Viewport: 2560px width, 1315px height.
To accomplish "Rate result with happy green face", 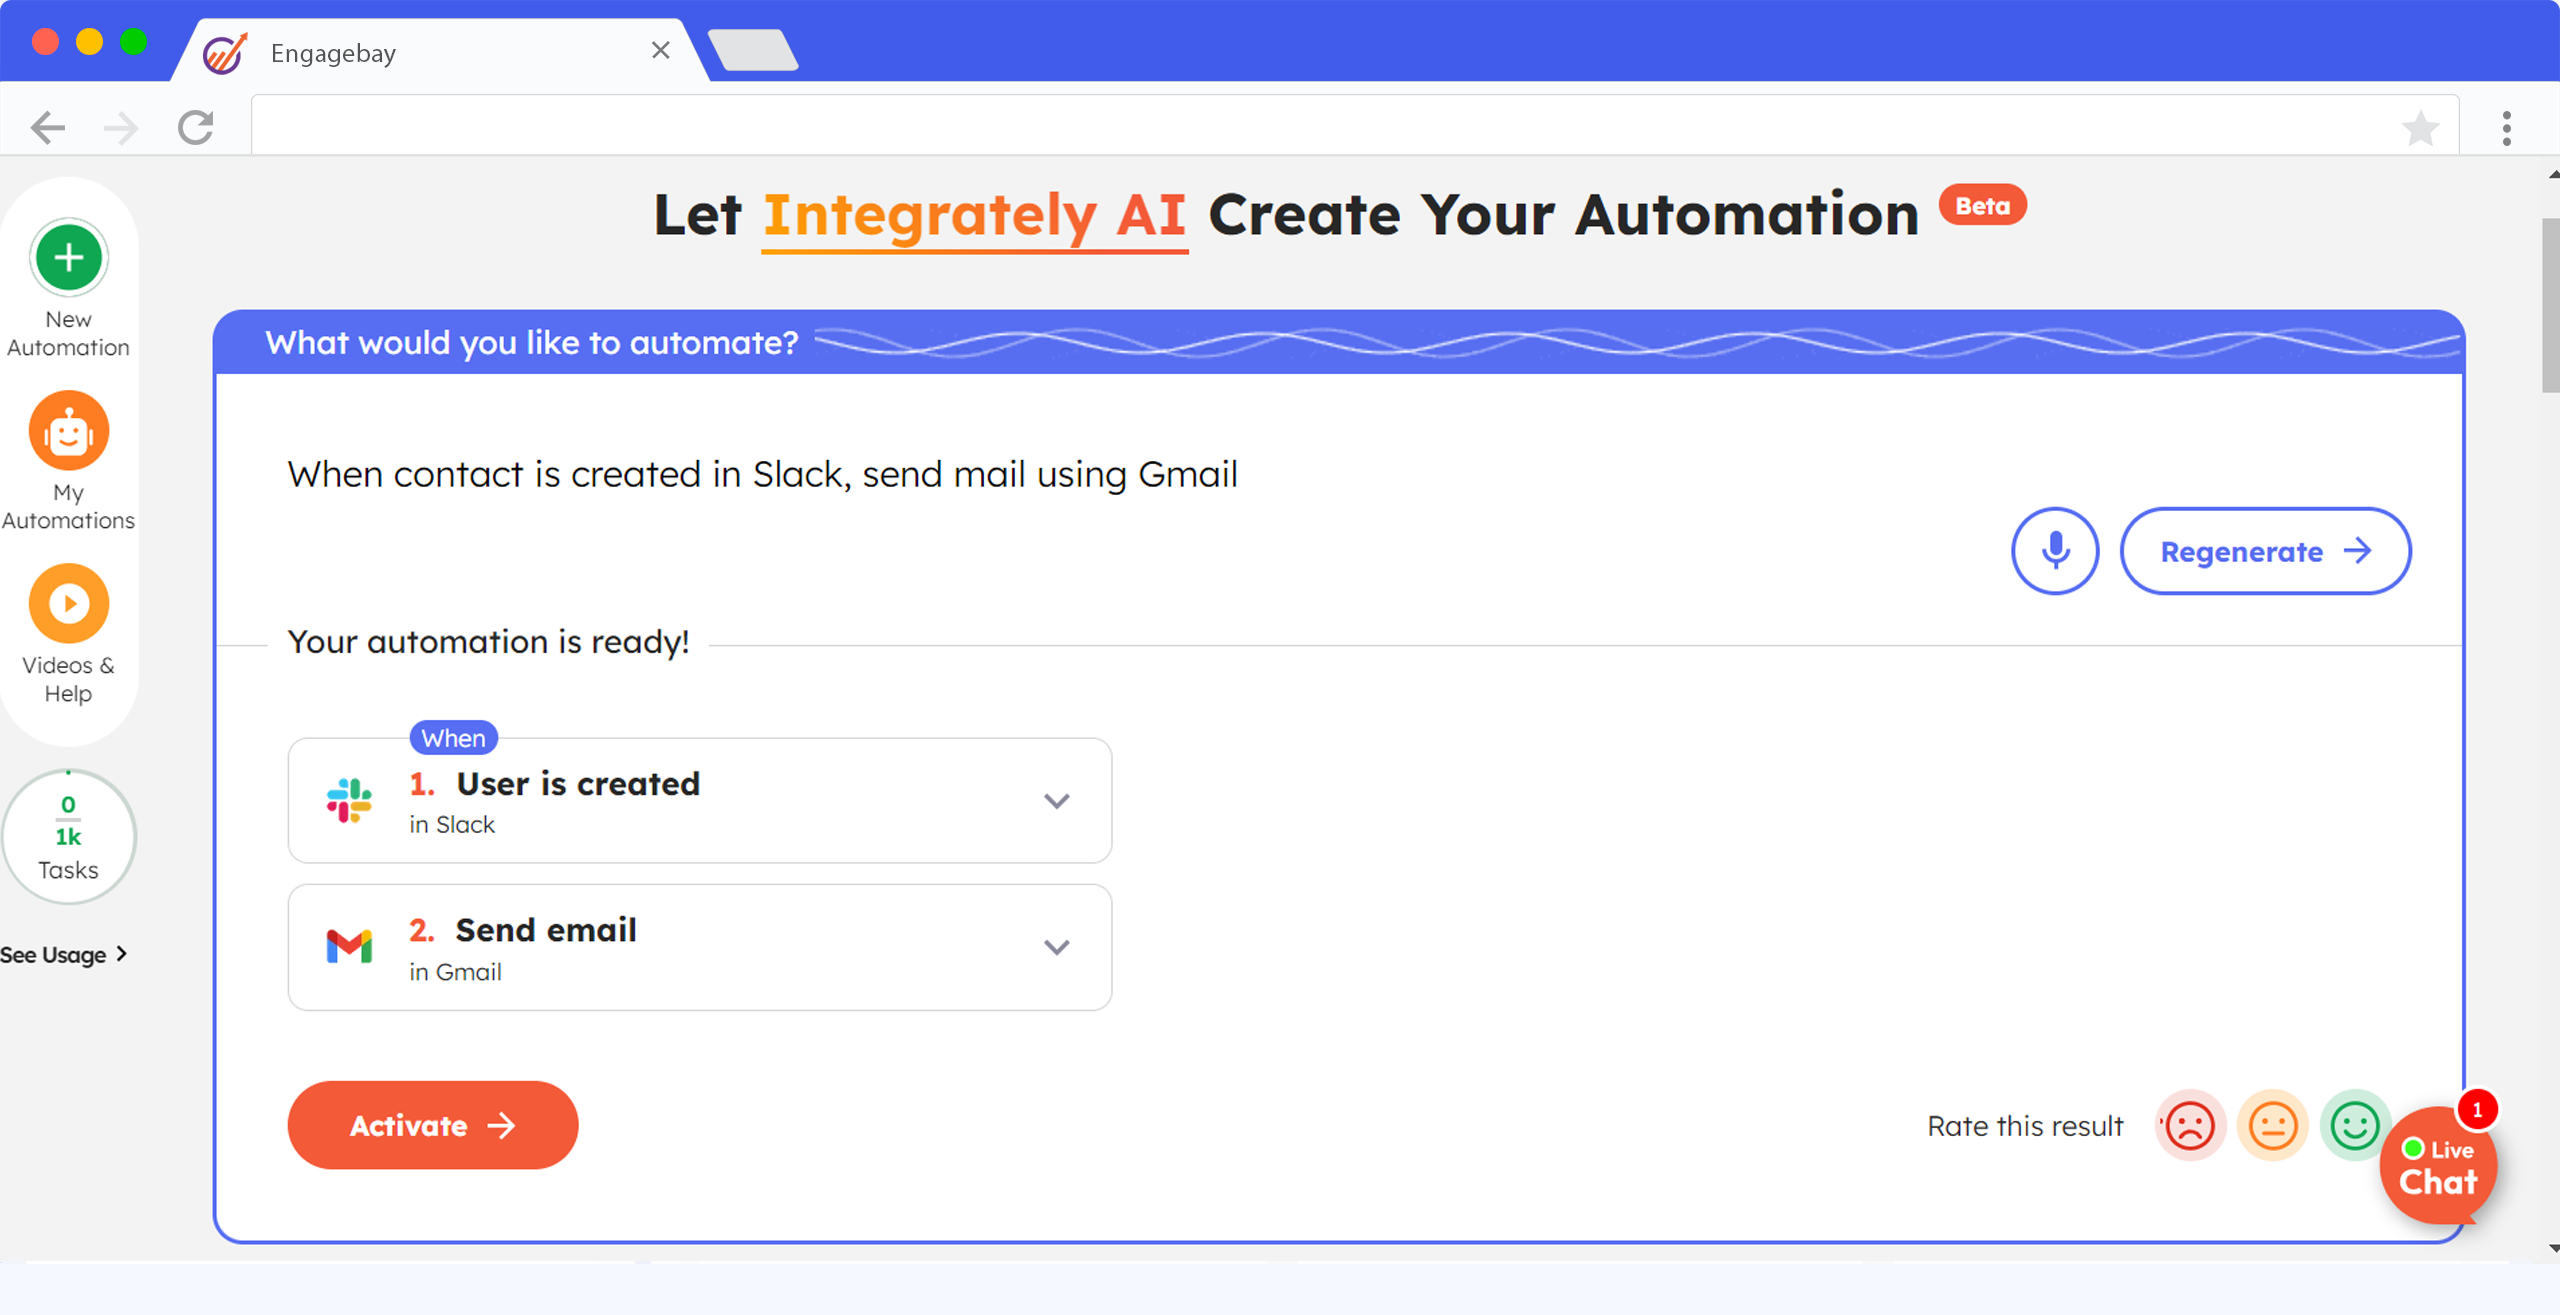I will pos(2355,1126).
